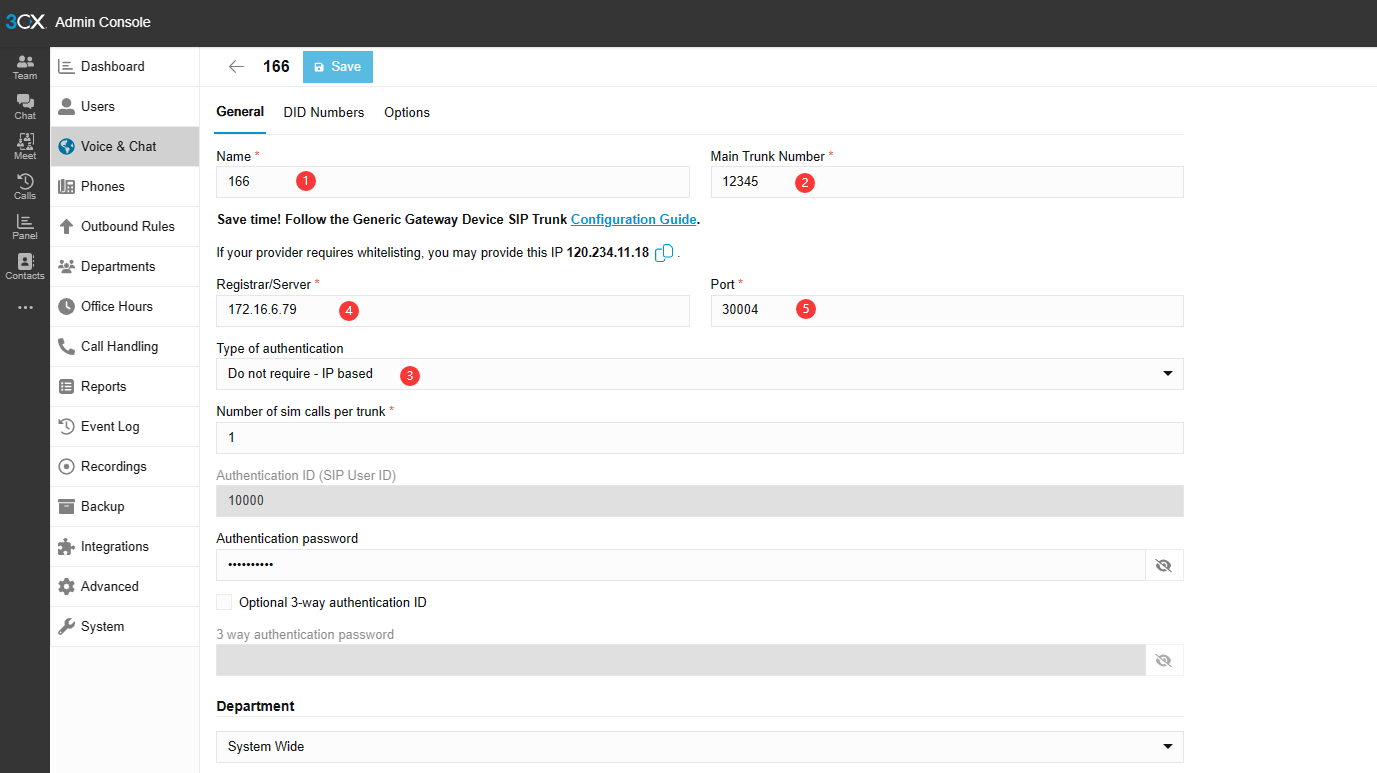Select Voice & Chat in the sidebar
This screenshot has width=1377, height=773.
[x=125, y=147]
